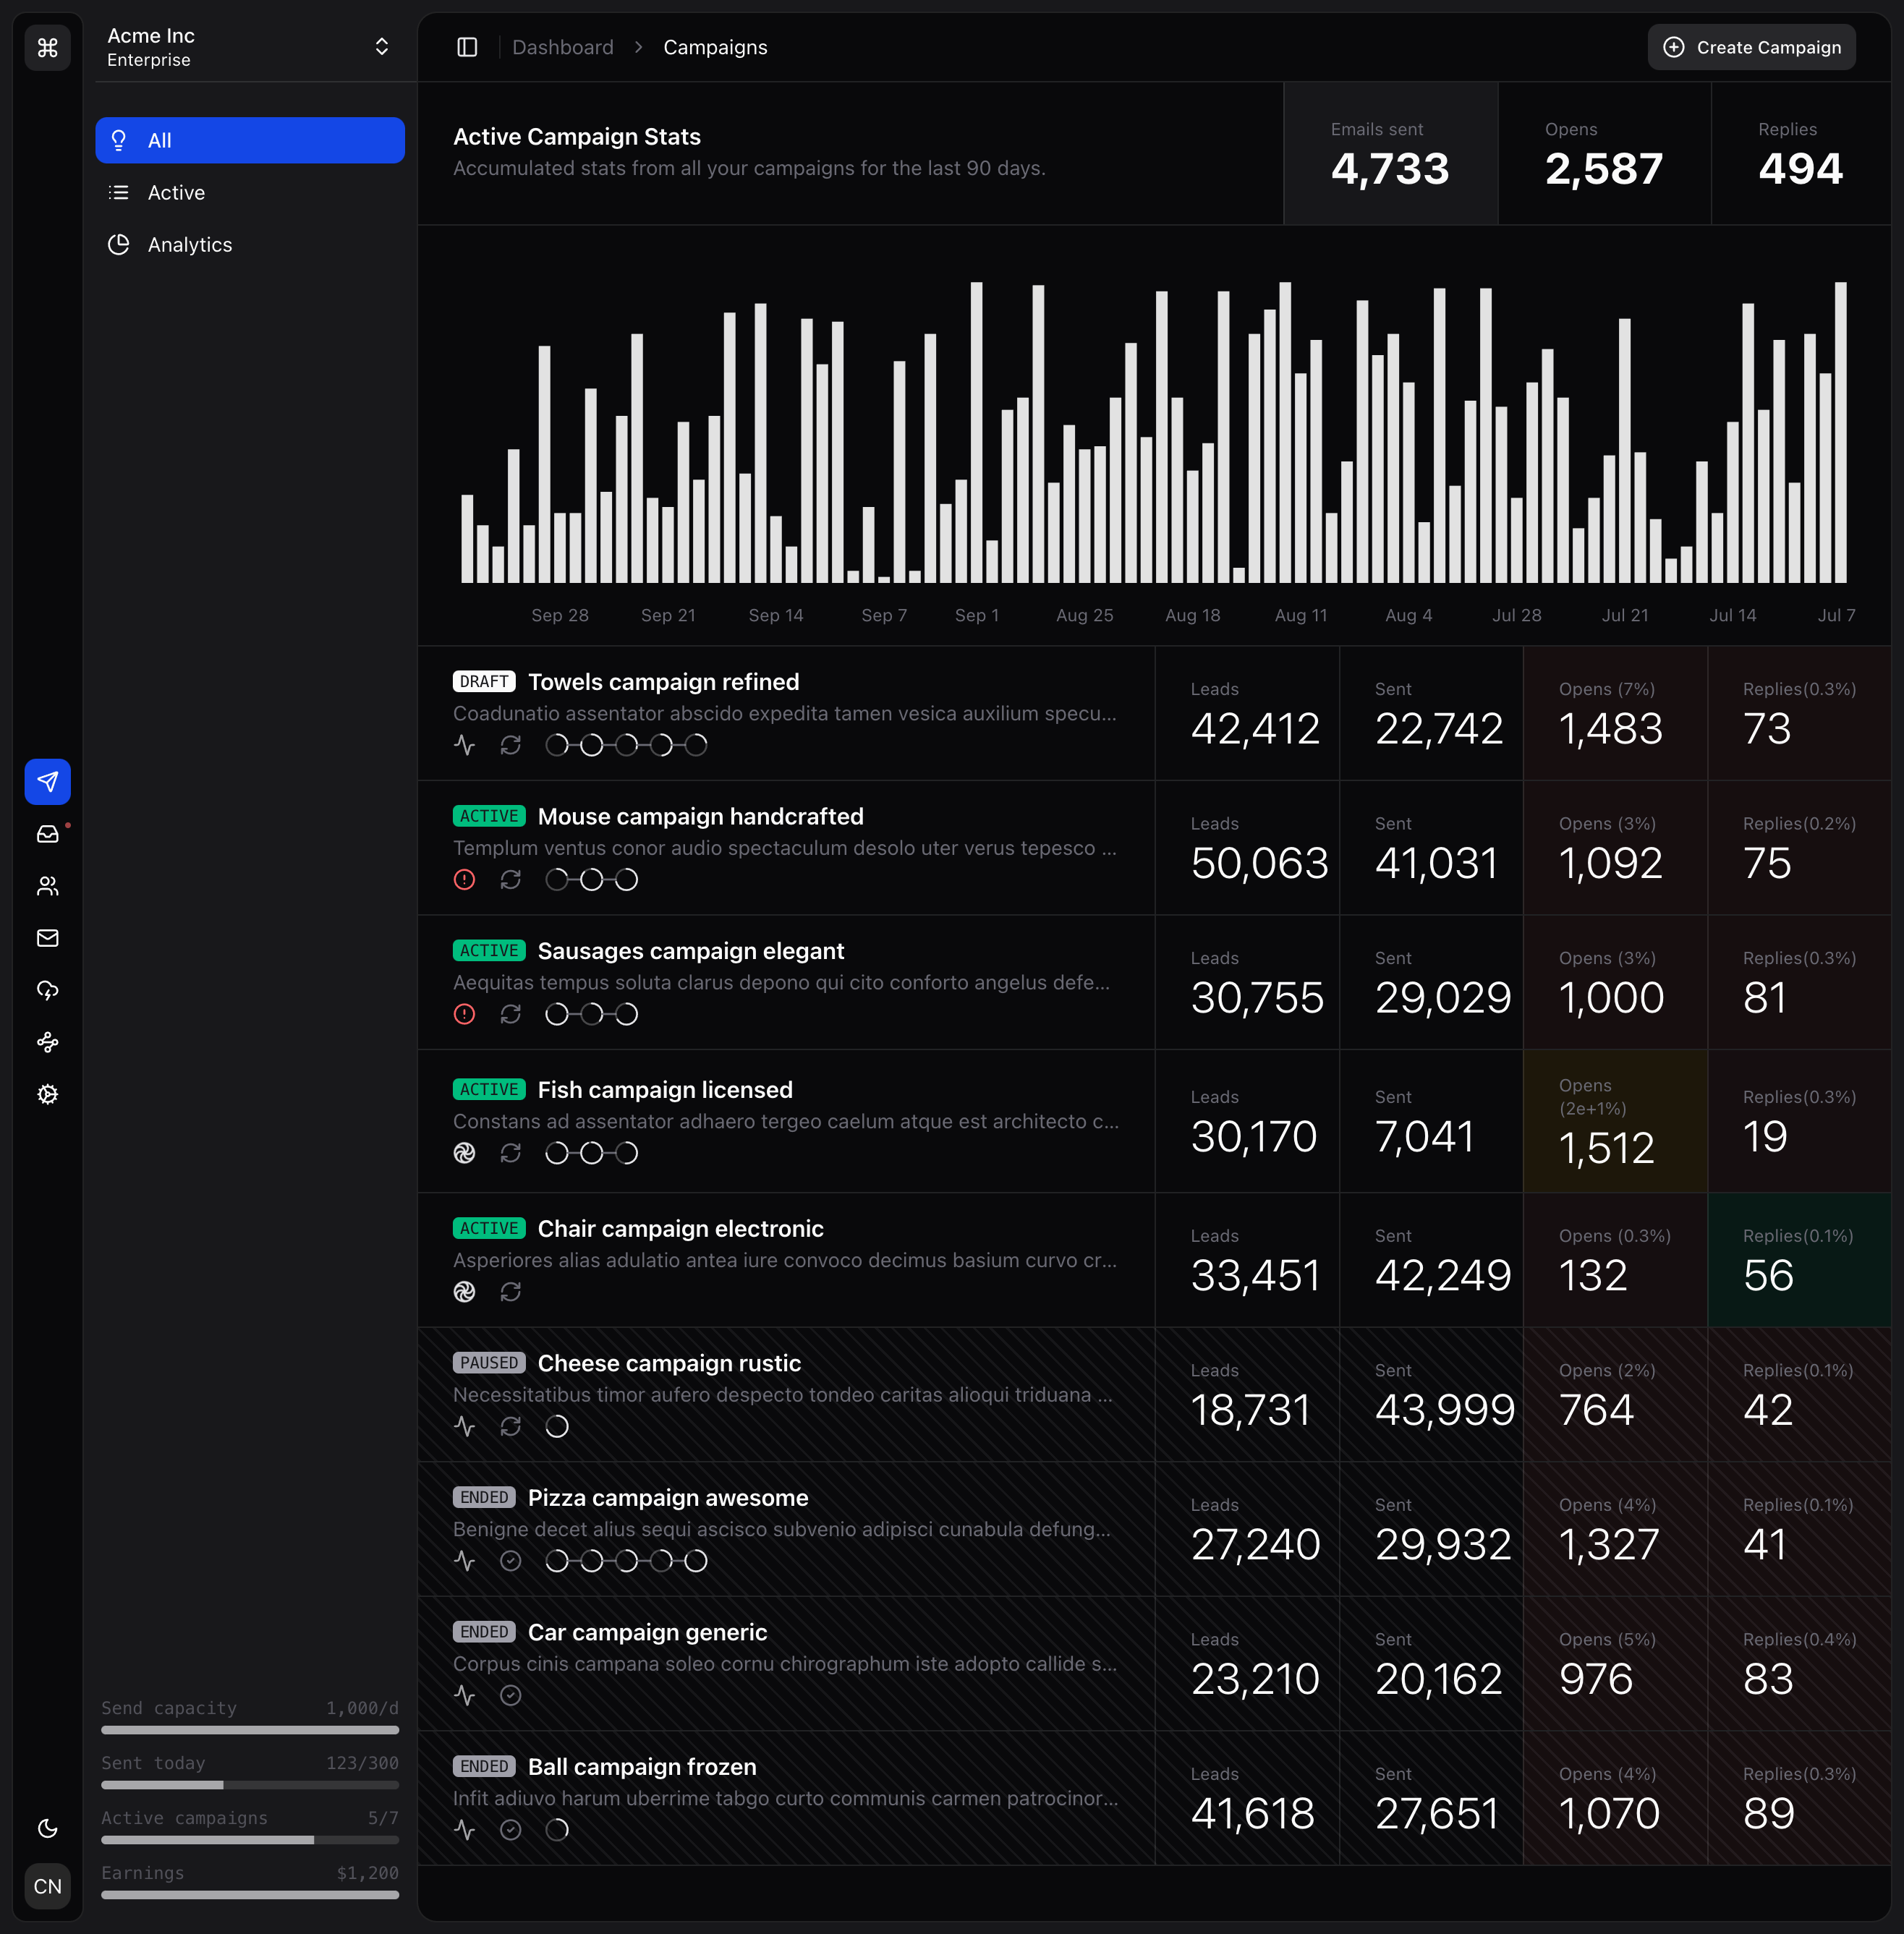The height and width of the screenshot is (1934, 1904).
Task: Open the Fish campaign licensed row title
Action: (664, 1090)
